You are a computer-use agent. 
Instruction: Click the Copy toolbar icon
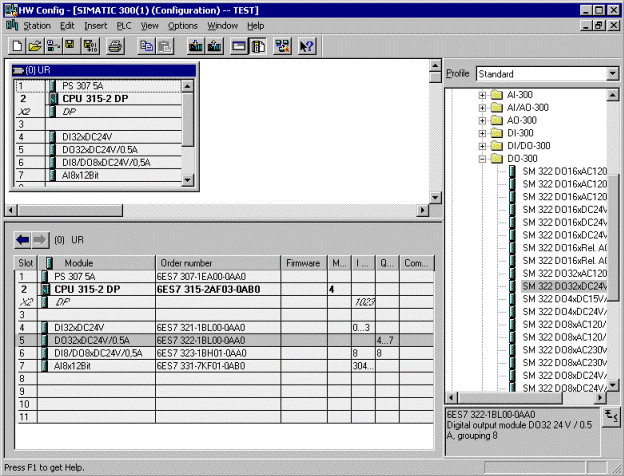coord(146,46)
